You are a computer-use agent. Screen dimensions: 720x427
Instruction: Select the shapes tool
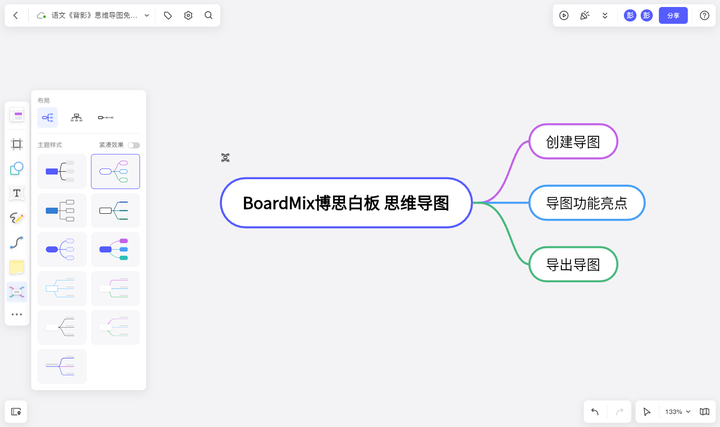click(x=17, y=169)
